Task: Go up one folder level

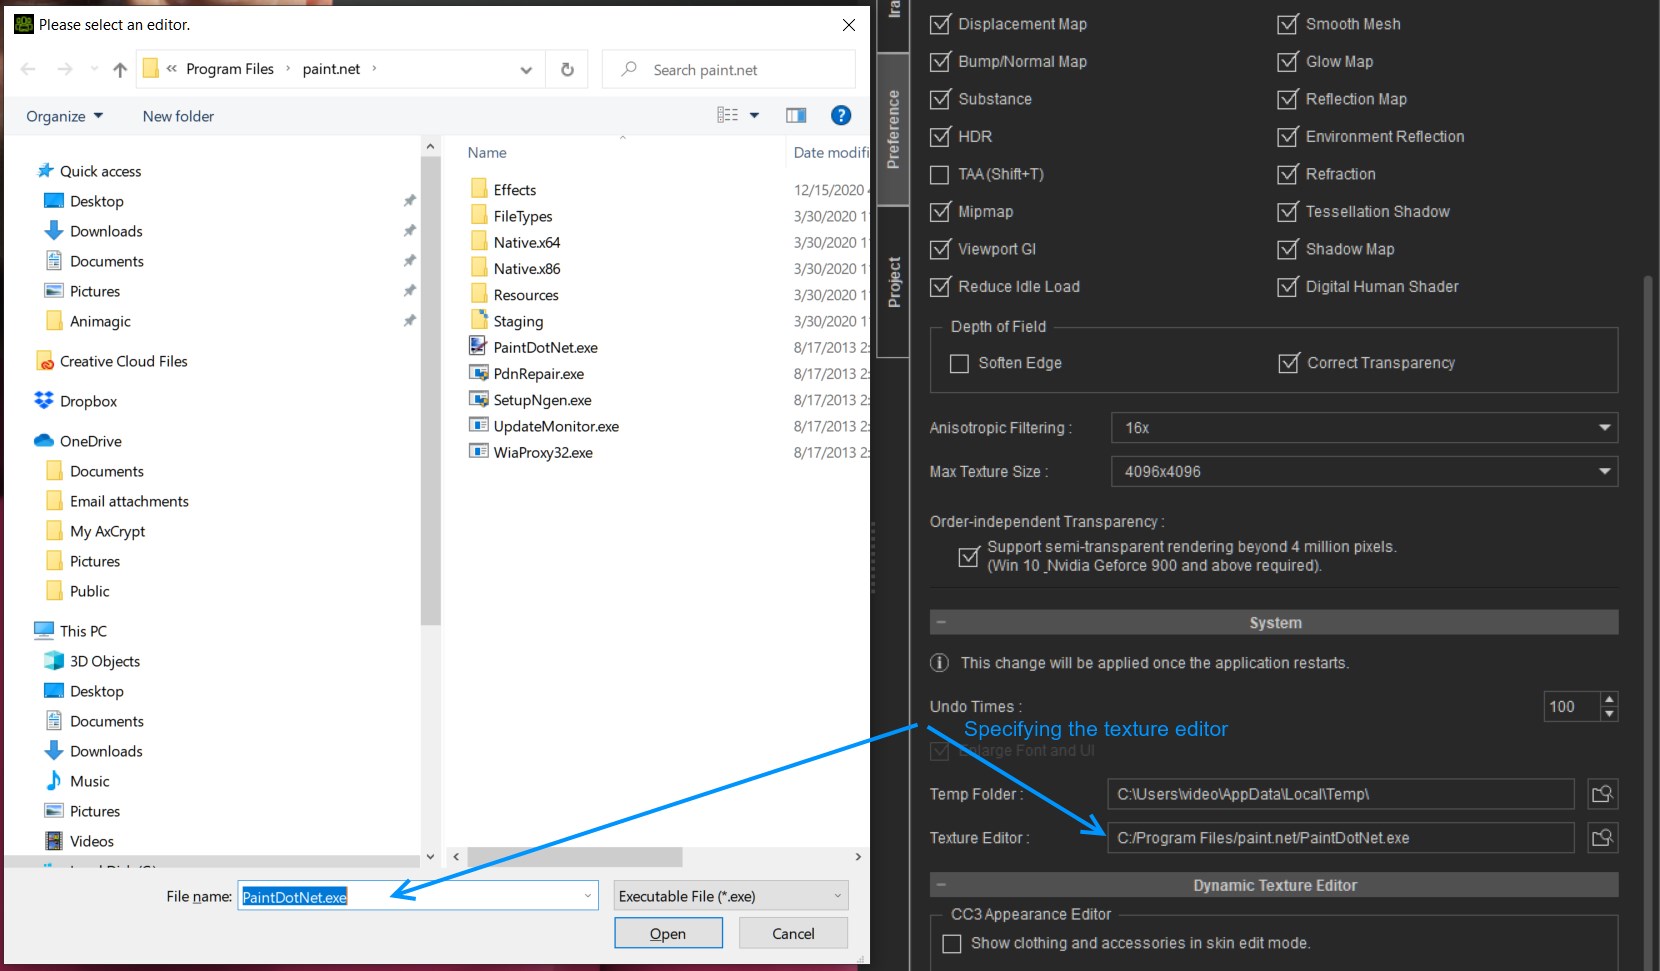Action: click(120, 69)
